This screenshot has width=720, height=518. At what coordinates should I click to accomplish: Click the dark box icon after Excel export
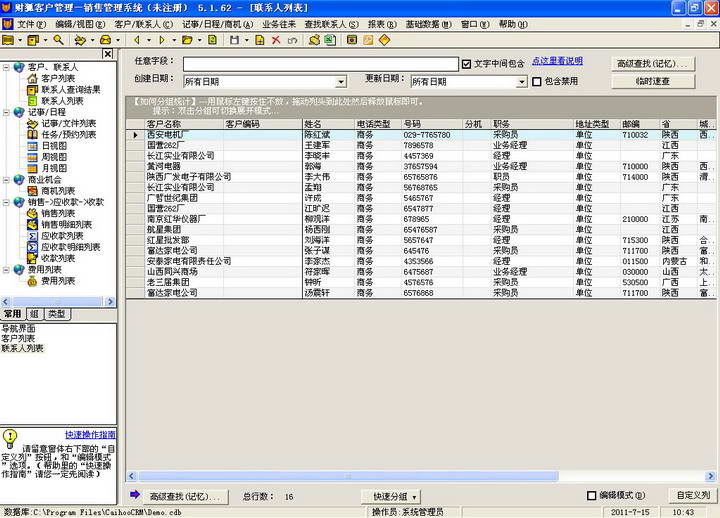click(x=352, y=40)
